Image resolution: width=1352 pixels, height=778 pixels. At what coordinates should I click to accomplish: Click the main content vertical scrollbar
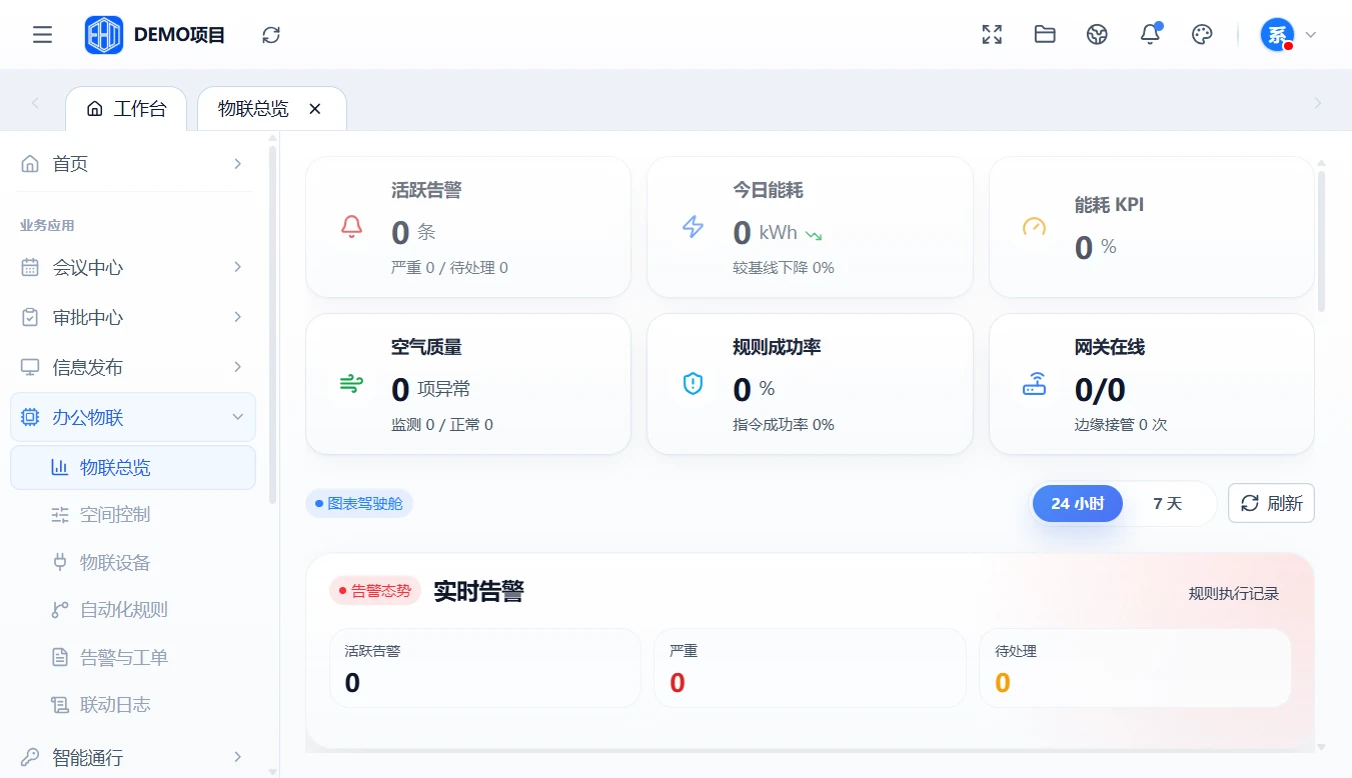1321,240
